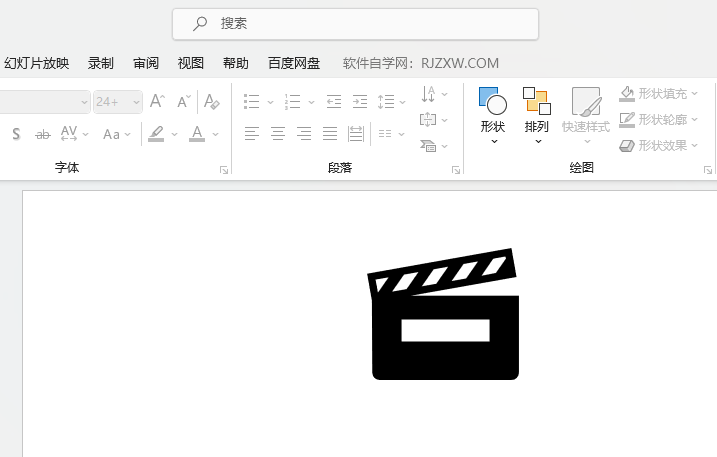Expand the highlight color dropdown arrow
The width and height of the screenshot is (717, 457).
[x=174, y=134]
